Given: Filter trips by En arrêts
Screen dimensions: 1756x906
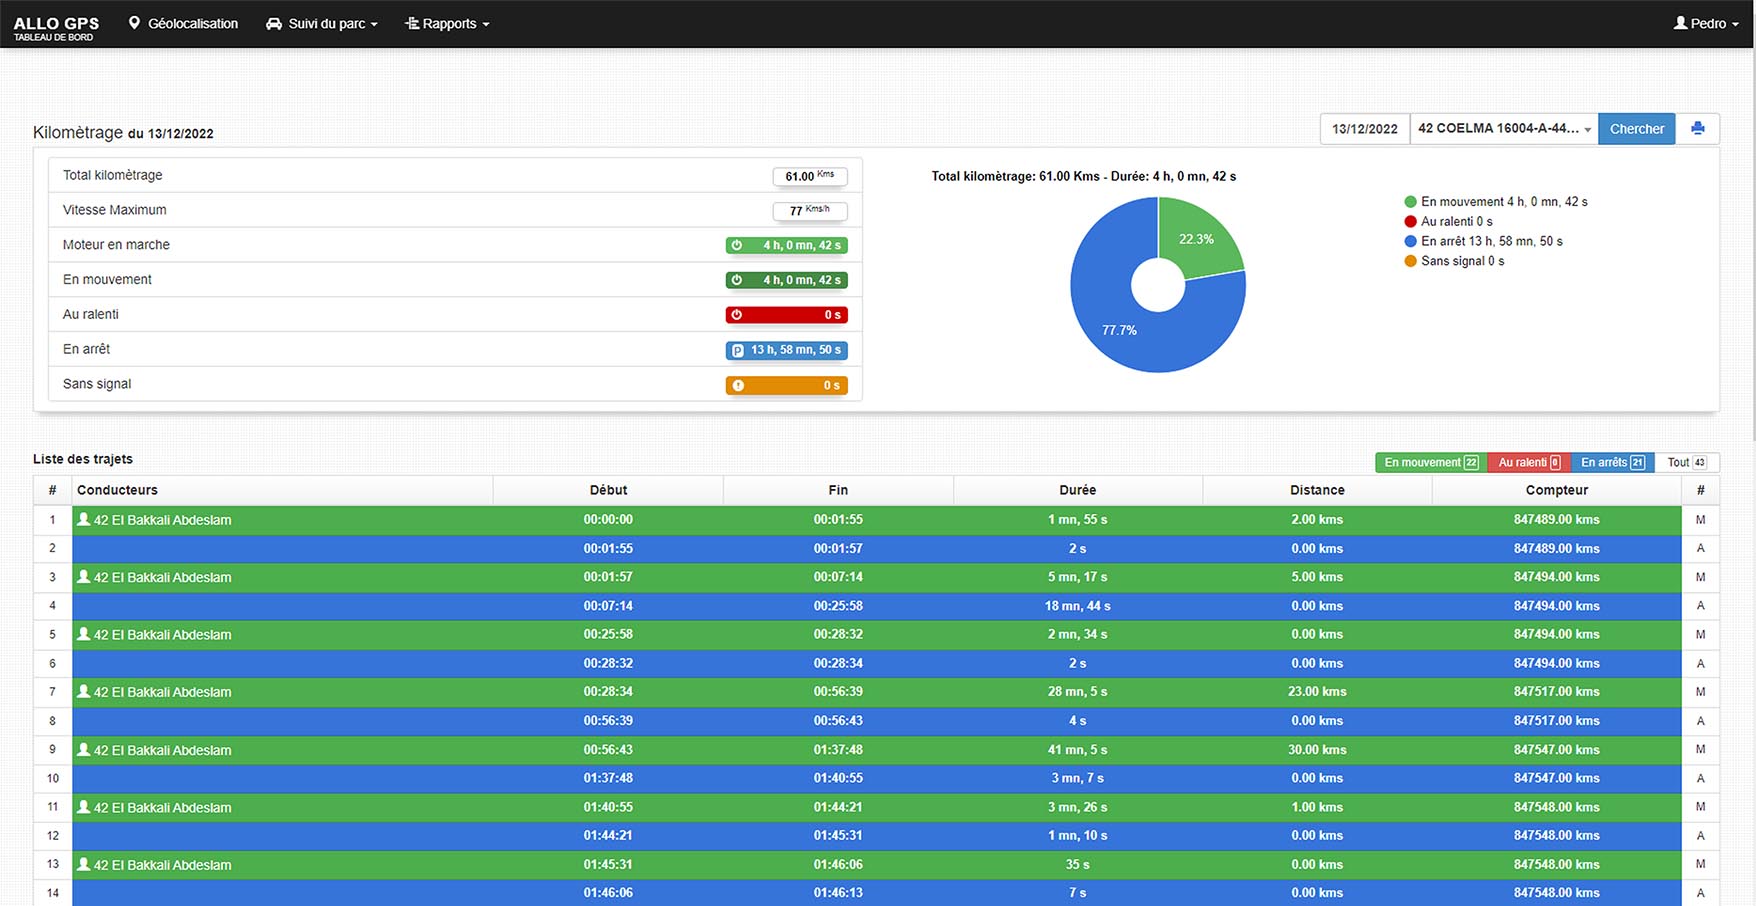Looking at the screenshot, I should [1612, 462].
